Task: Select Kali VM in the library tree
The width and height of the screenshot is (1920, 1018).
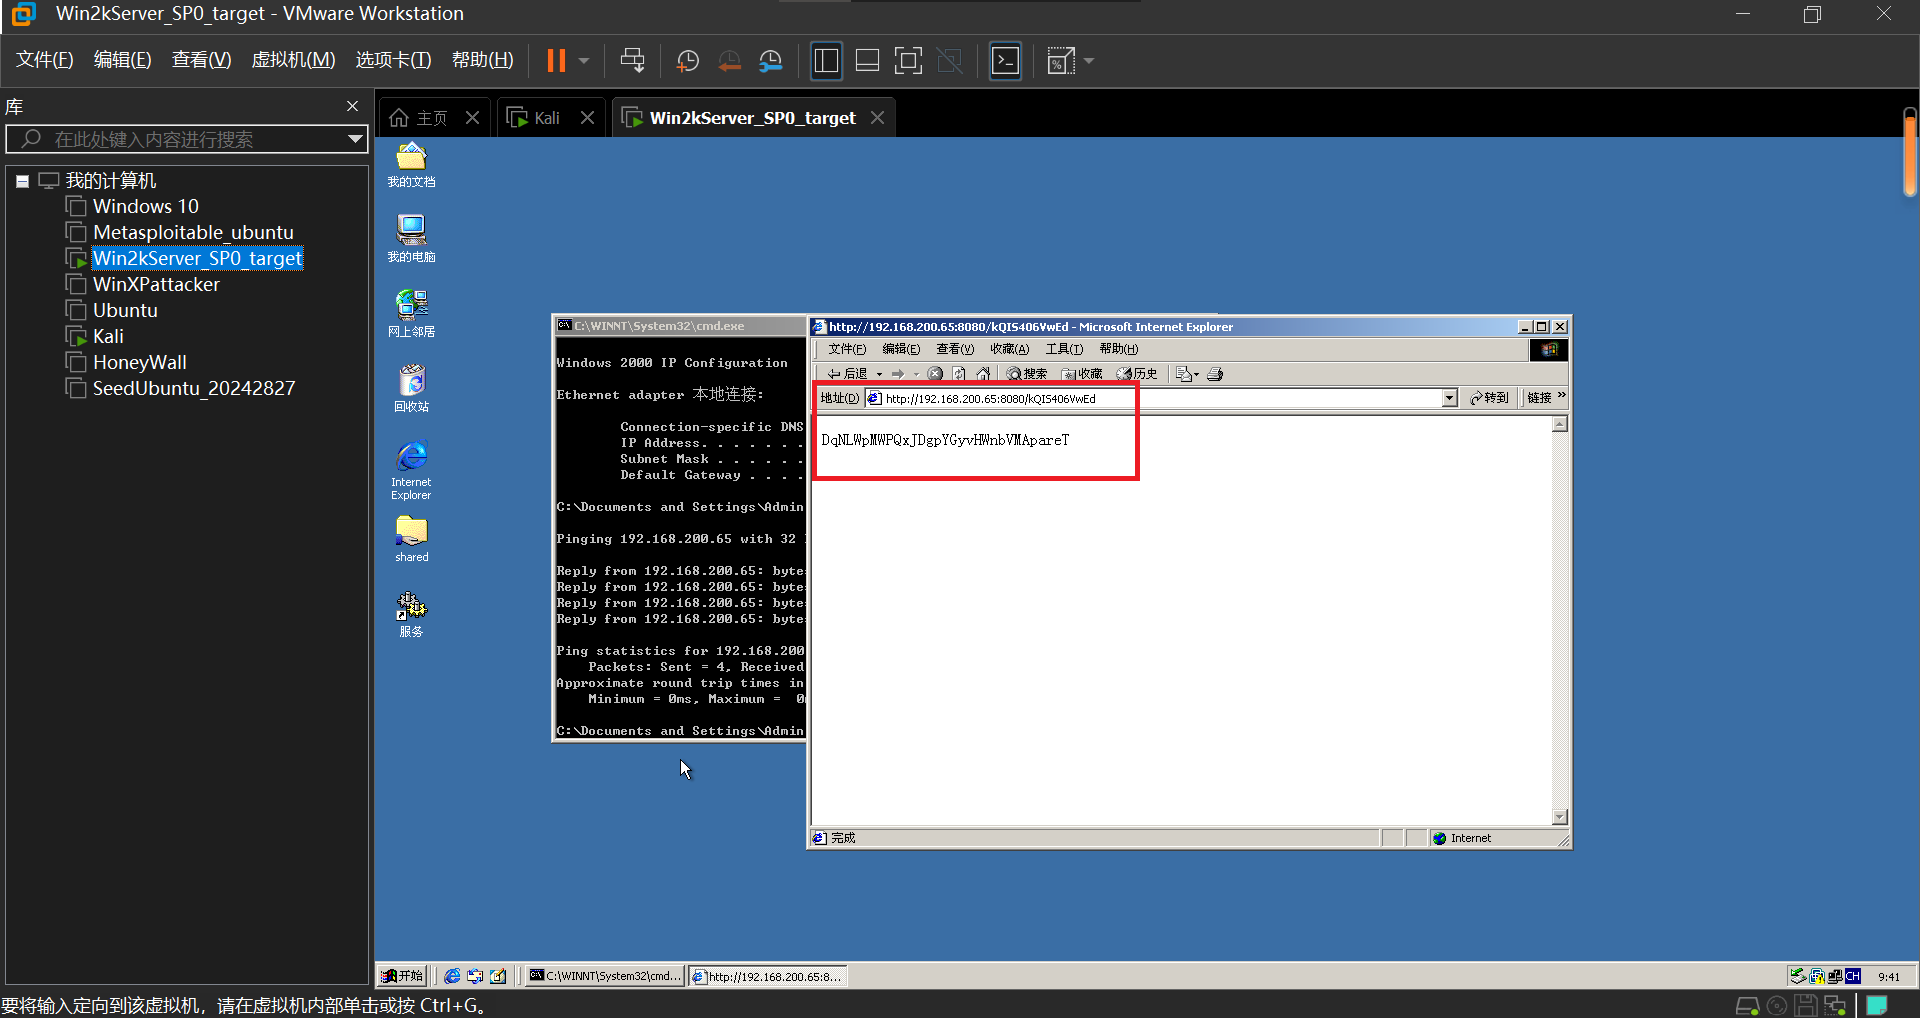Action: (x=95, y=336)
